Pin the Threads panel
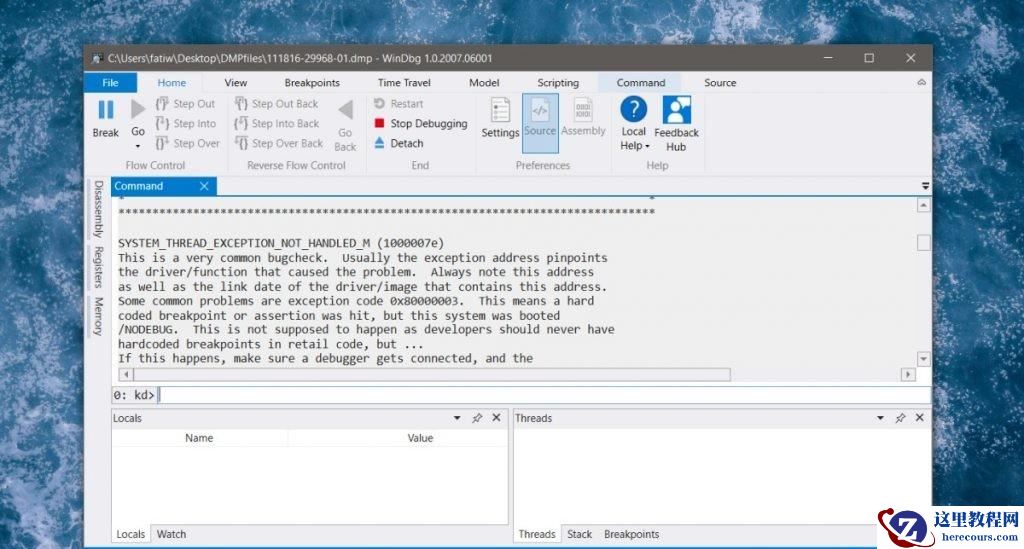The width and height of the screenshot is (1024, 549). pyautogui.click(x=900, y=418)
